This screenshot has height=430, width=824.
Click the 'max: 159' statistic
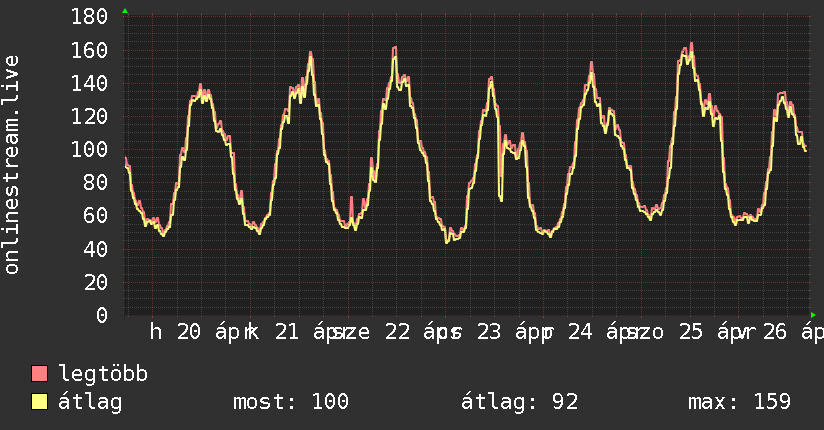click(x=739, y=403)
